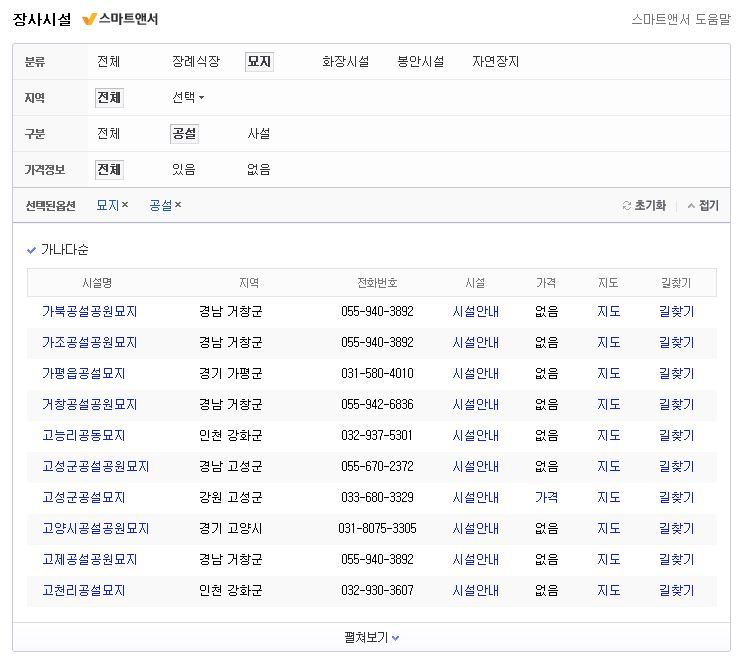The width and height of the screenshot is (748, 665).
Task: Select 사설 in the 구분 row
Action: pos(259,134)
